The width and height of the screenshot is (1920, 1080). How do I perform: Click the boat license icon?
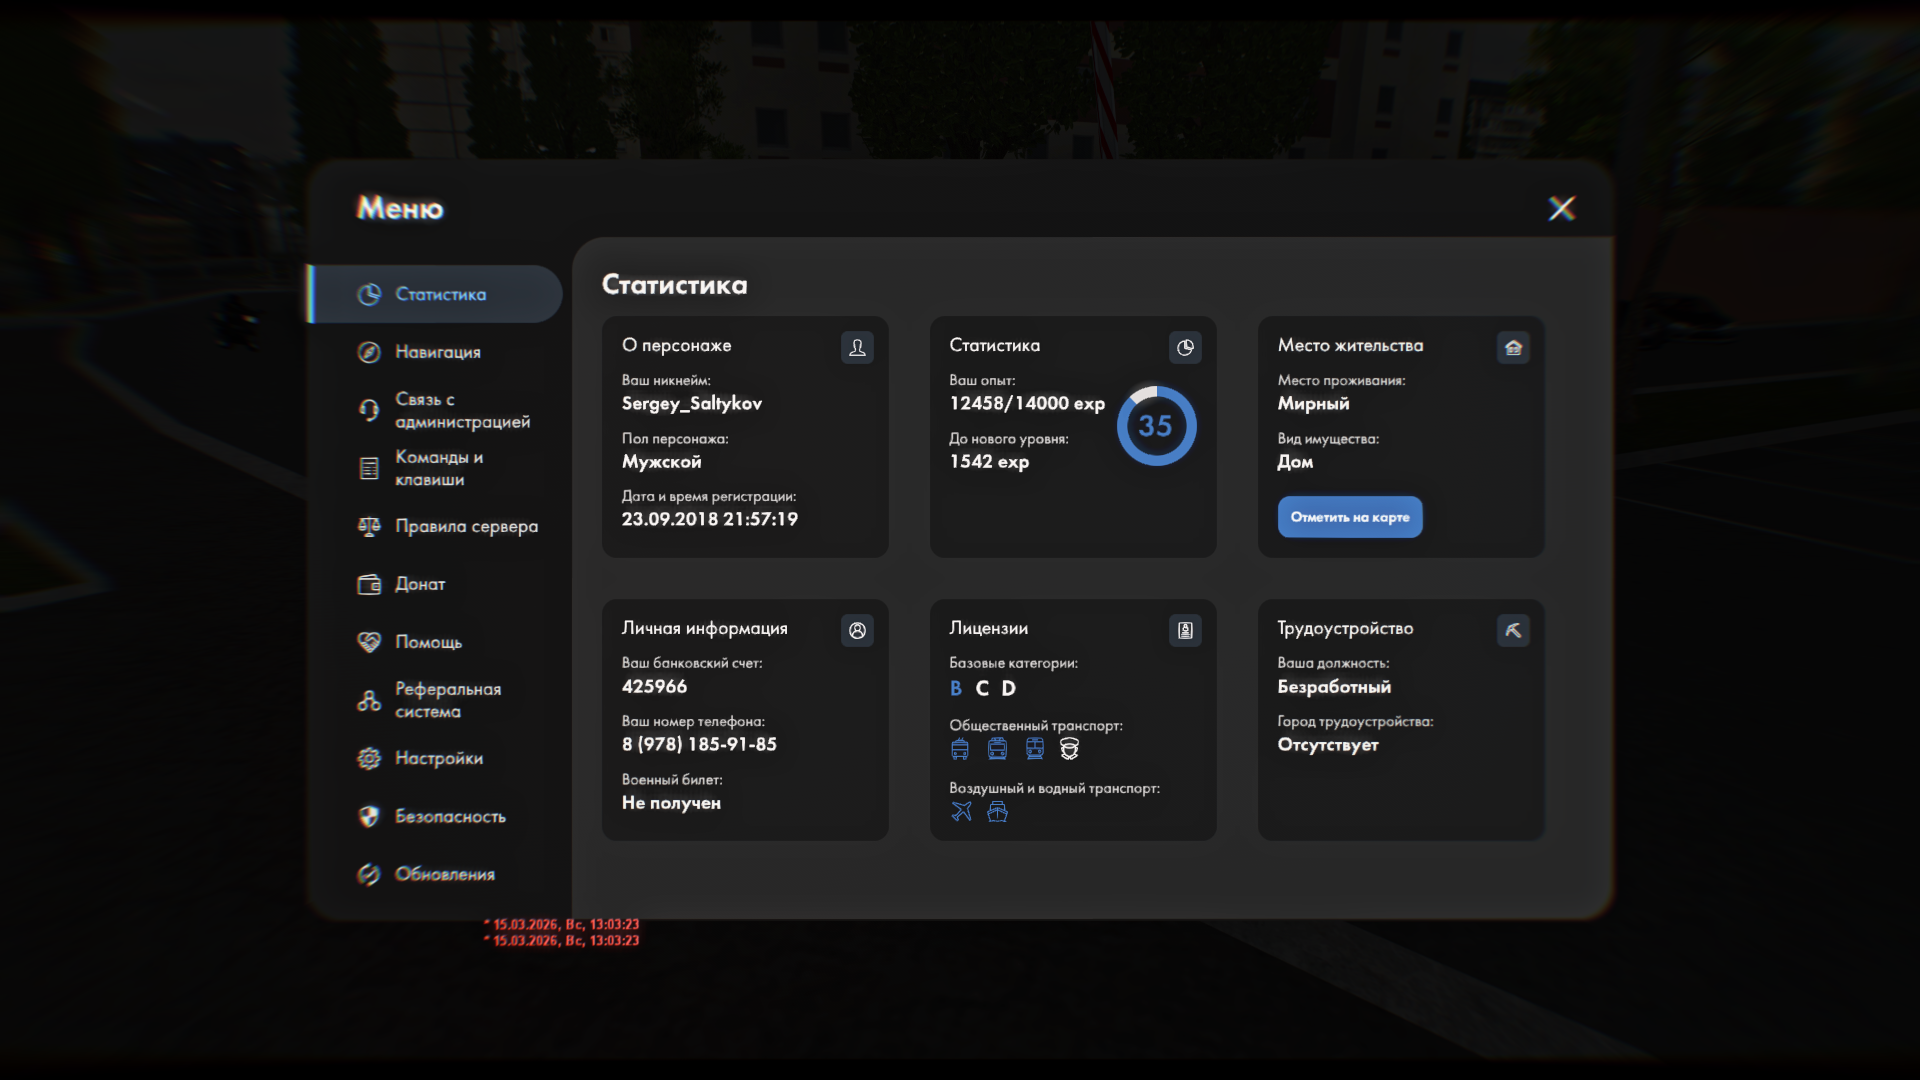997,811
